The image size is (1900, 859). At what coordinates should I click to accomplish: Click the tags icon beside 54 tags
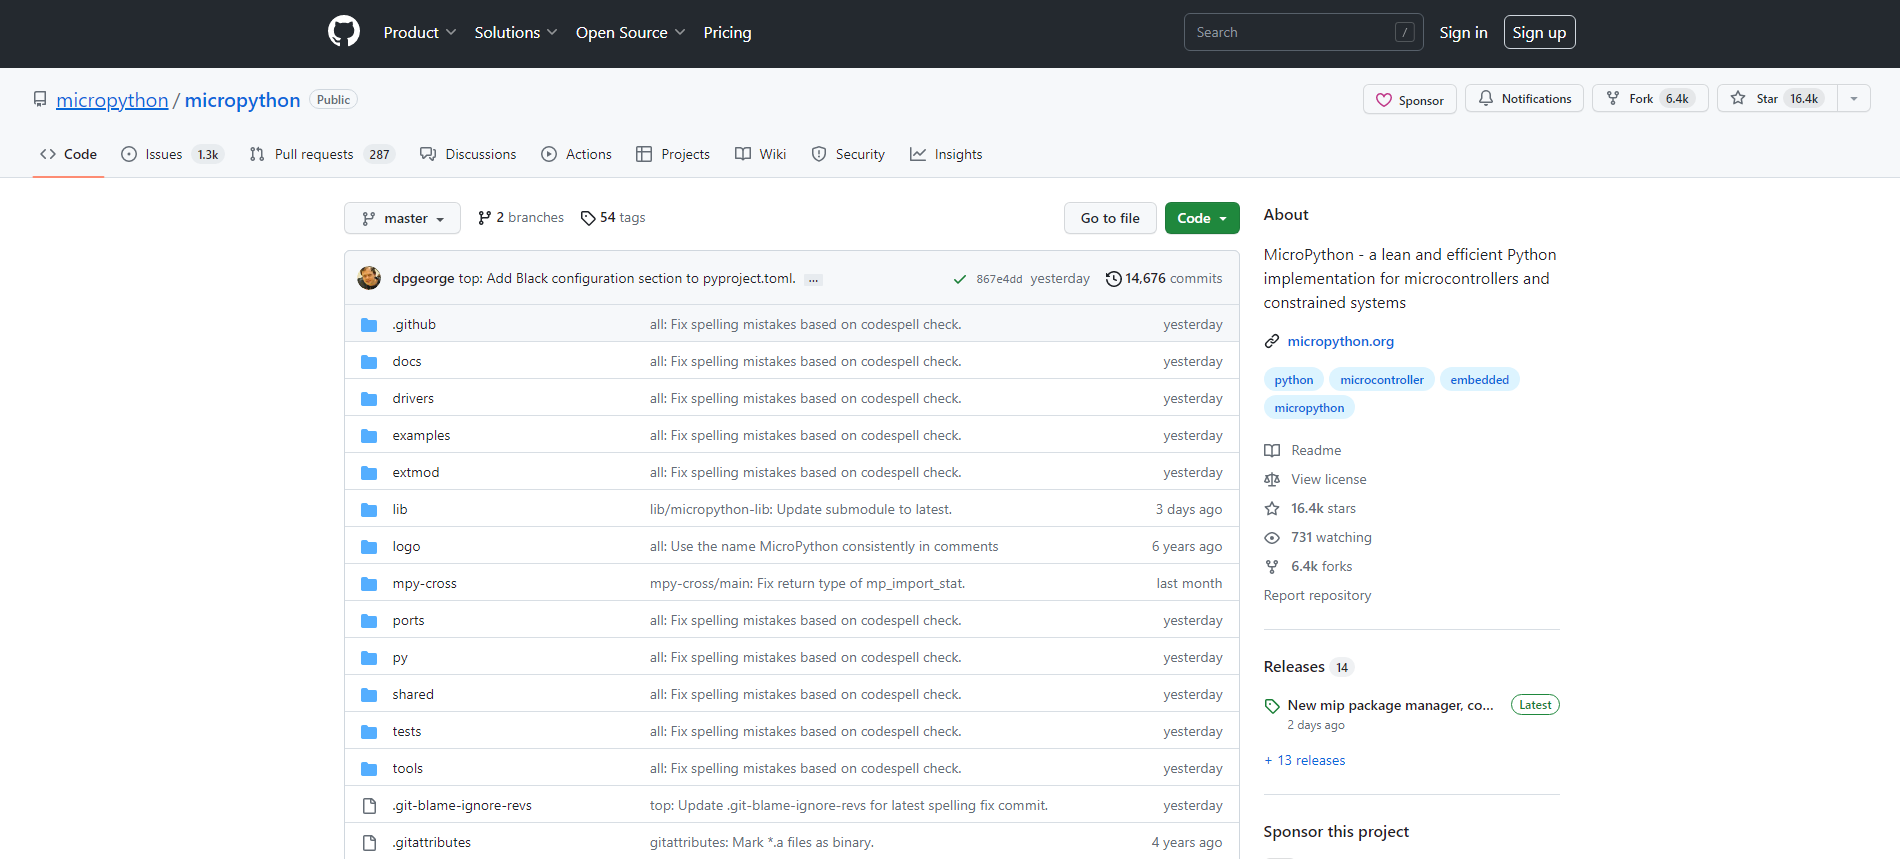pos(588,218)
